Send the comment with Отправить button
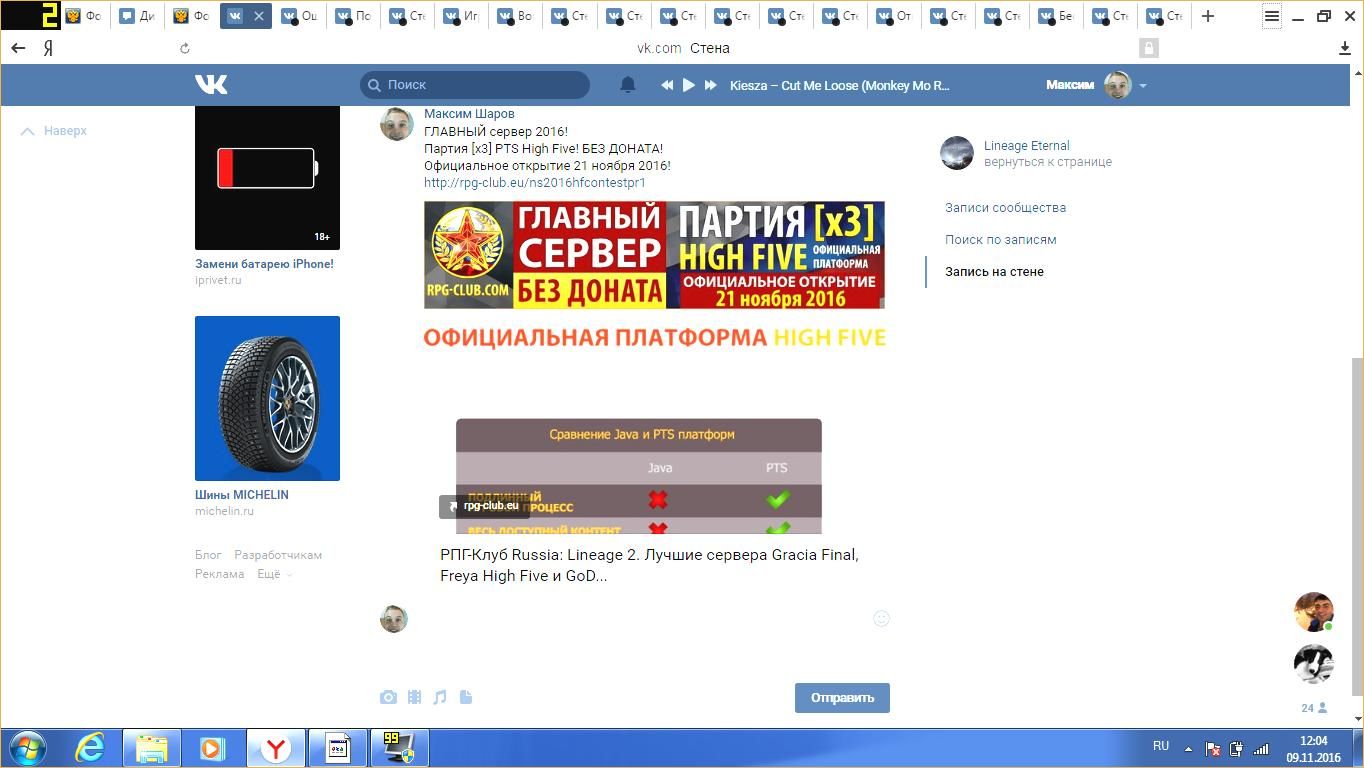Image resolution: width=1364 pixels, height=768 pixels. click(842, 698)
